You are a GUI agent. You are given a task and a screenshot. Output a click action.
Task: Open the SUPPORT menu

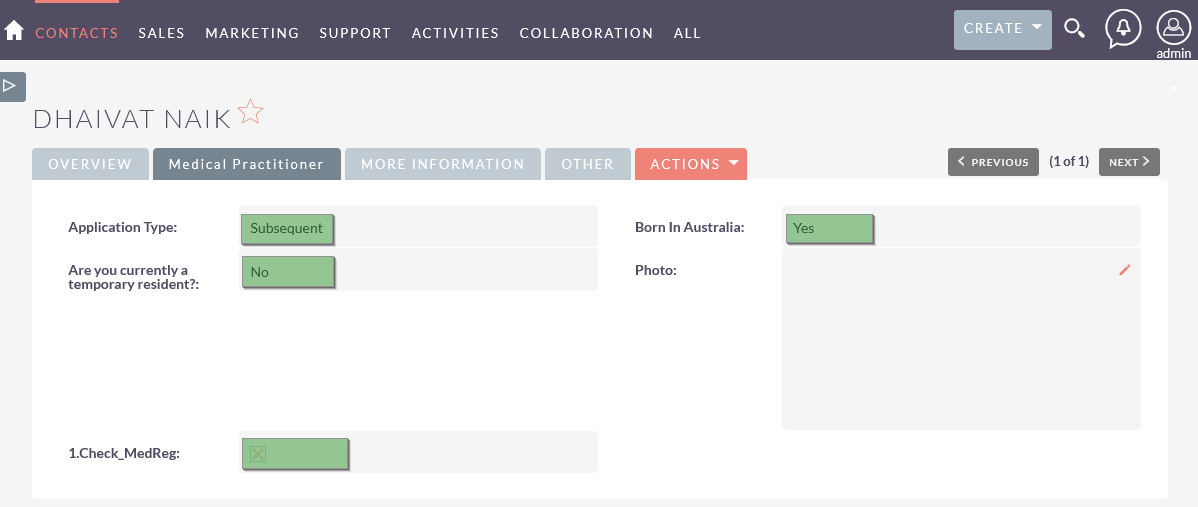(x=355, y=33)
